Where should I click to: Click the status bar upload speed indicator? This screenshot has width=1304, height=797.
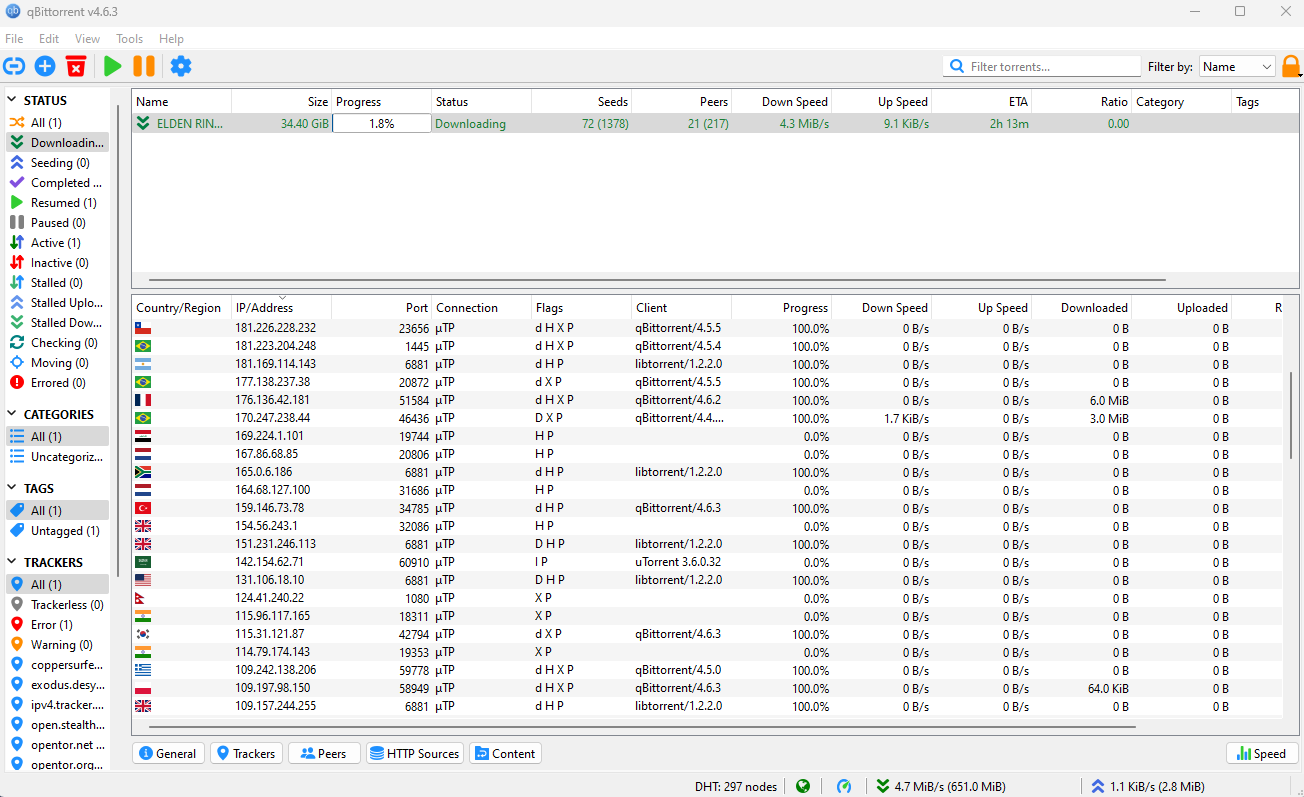pos(1147,786)
